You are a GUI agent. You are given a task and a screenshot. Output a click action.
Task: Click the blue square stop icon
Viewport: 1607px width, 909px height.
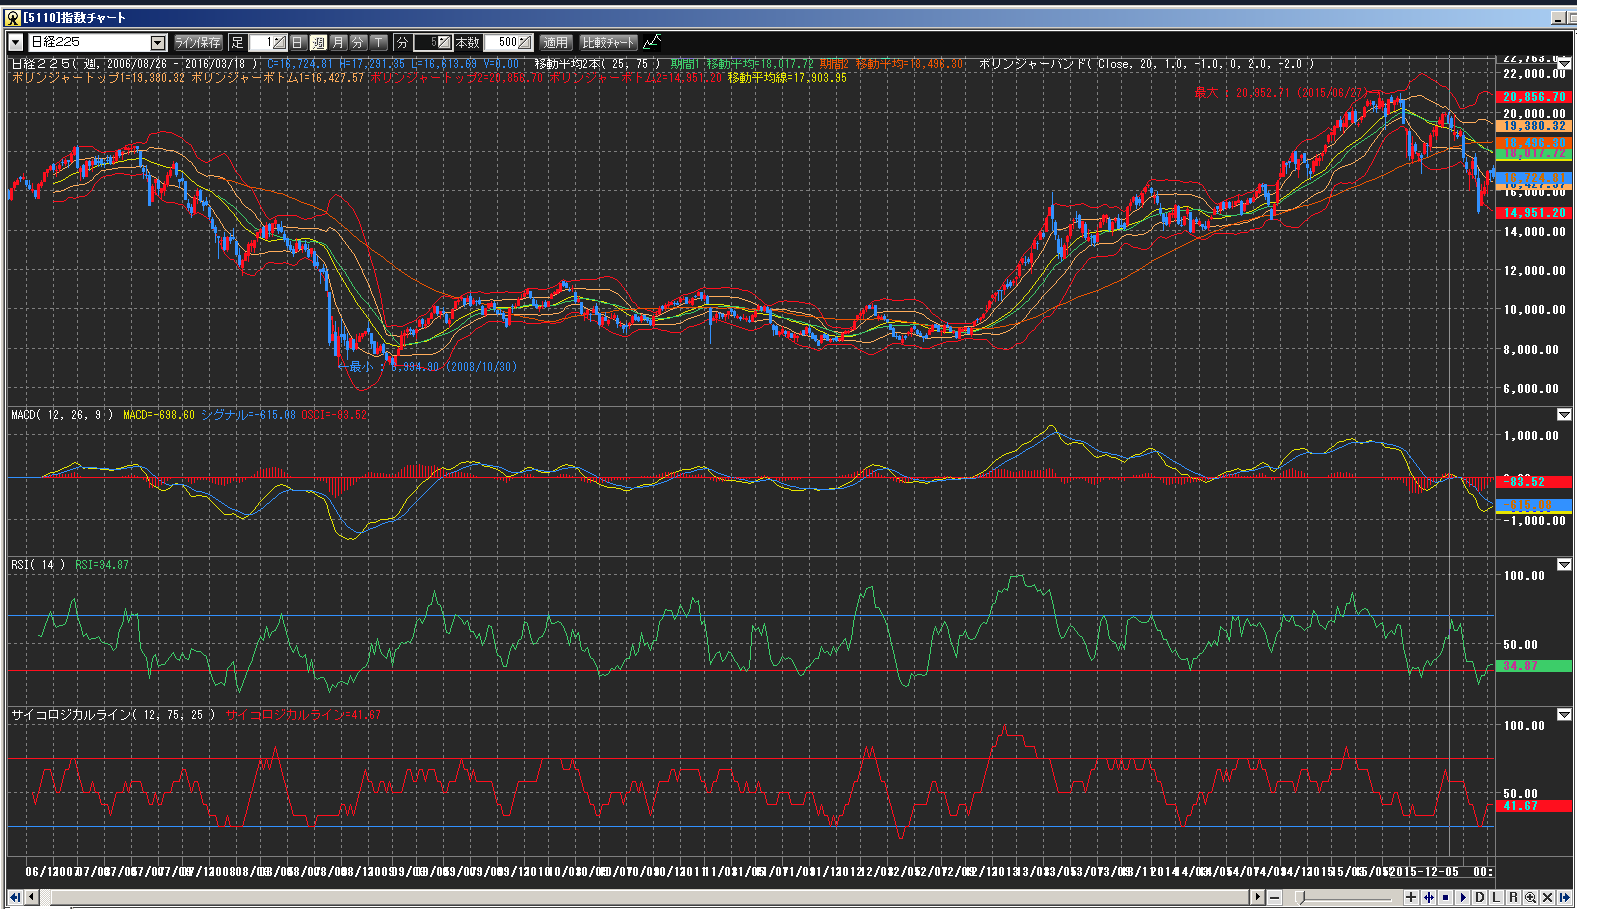1446,897
